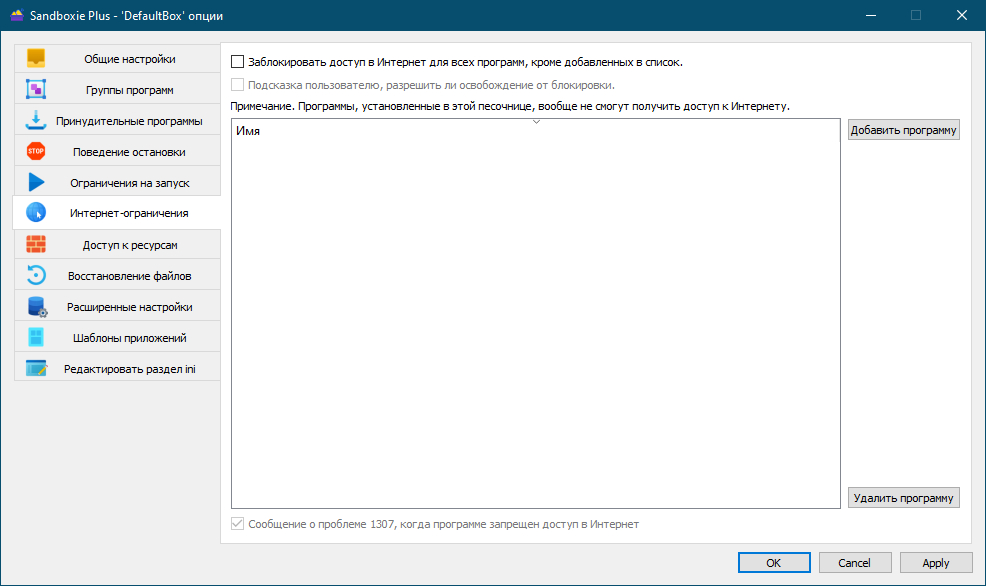This screenshot has width=986, height=586.
Task: Enable the Заблокировать доступ в Интернет checkbox
Action: (x=237, y=62)
